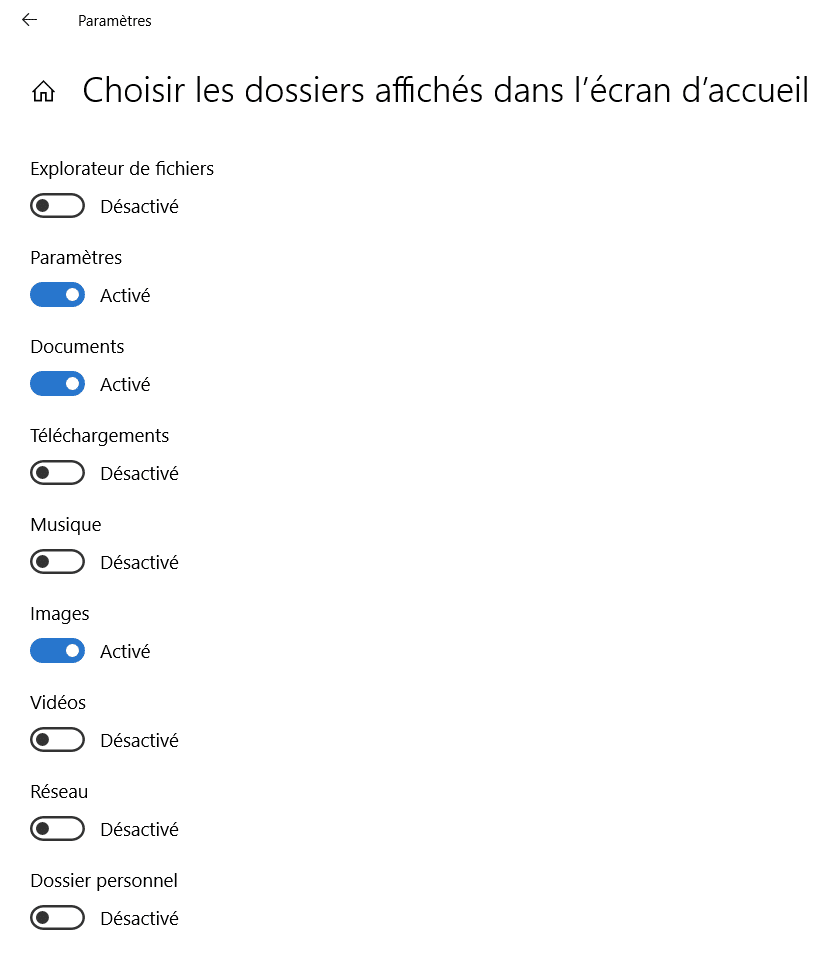The image size is (822, 975).
Task: Click the 'Explorateur de fichiers' label text
Action: click(122, 169)
